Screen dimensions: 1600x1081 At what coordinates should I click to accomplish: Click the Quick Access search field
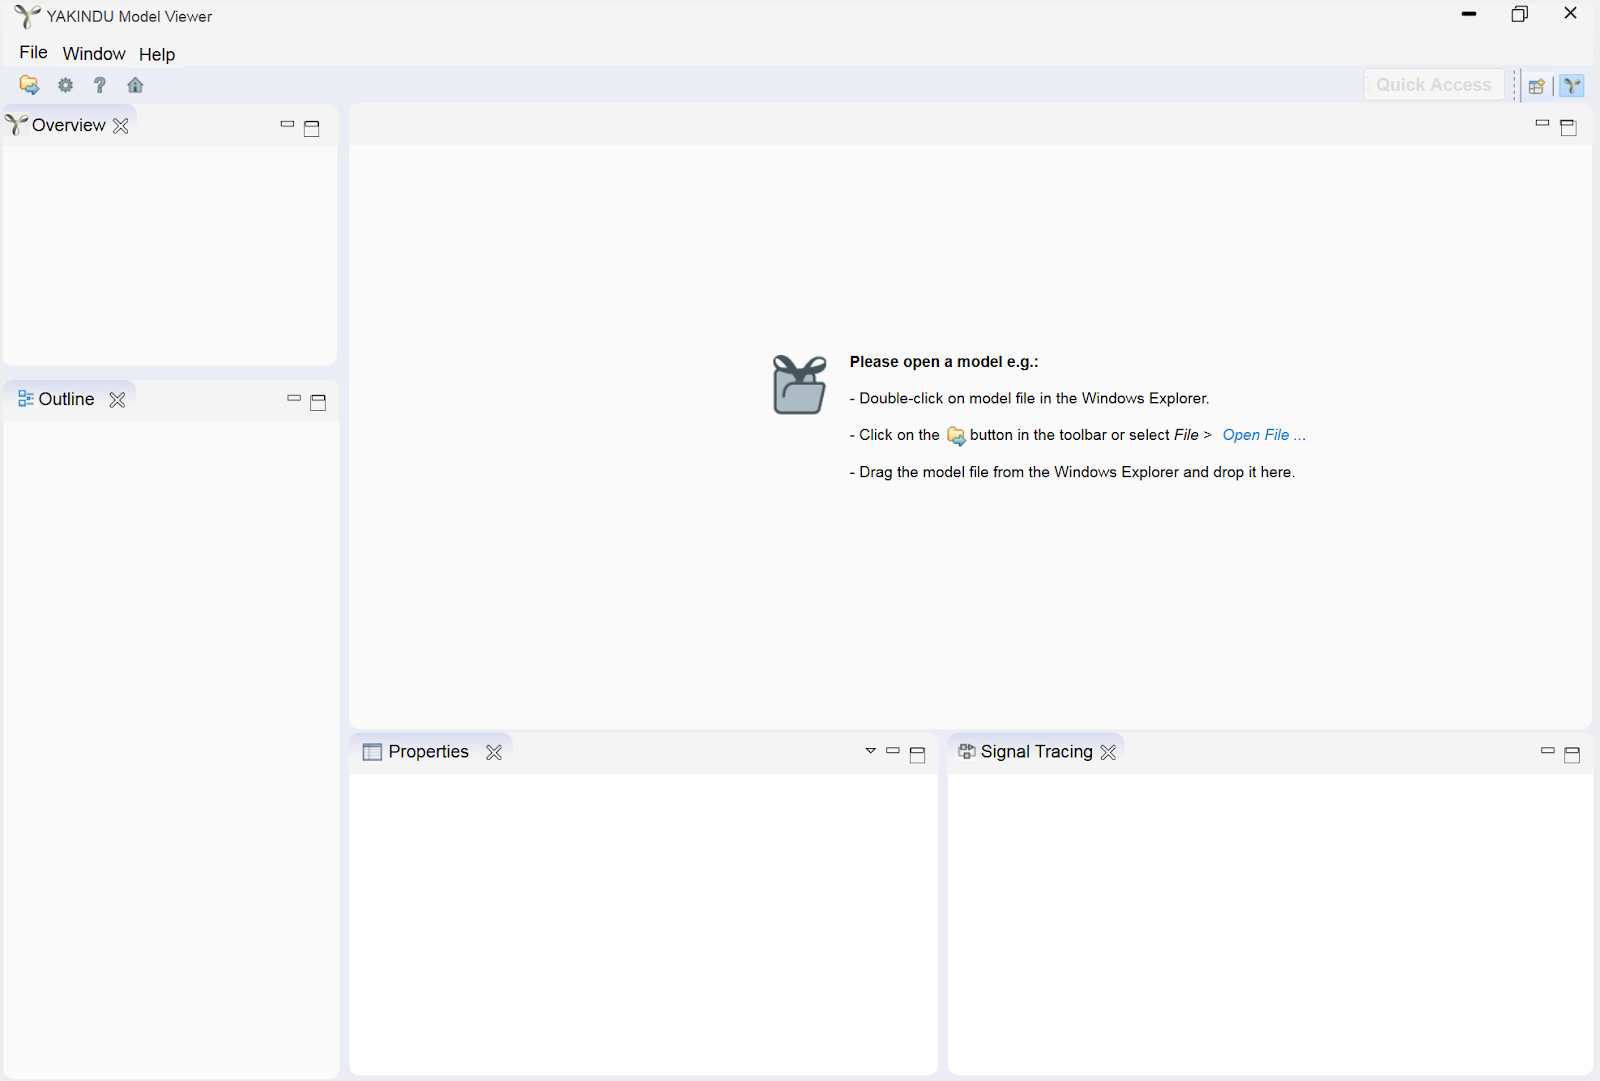pyautogui.click(x=1434, y=85)
